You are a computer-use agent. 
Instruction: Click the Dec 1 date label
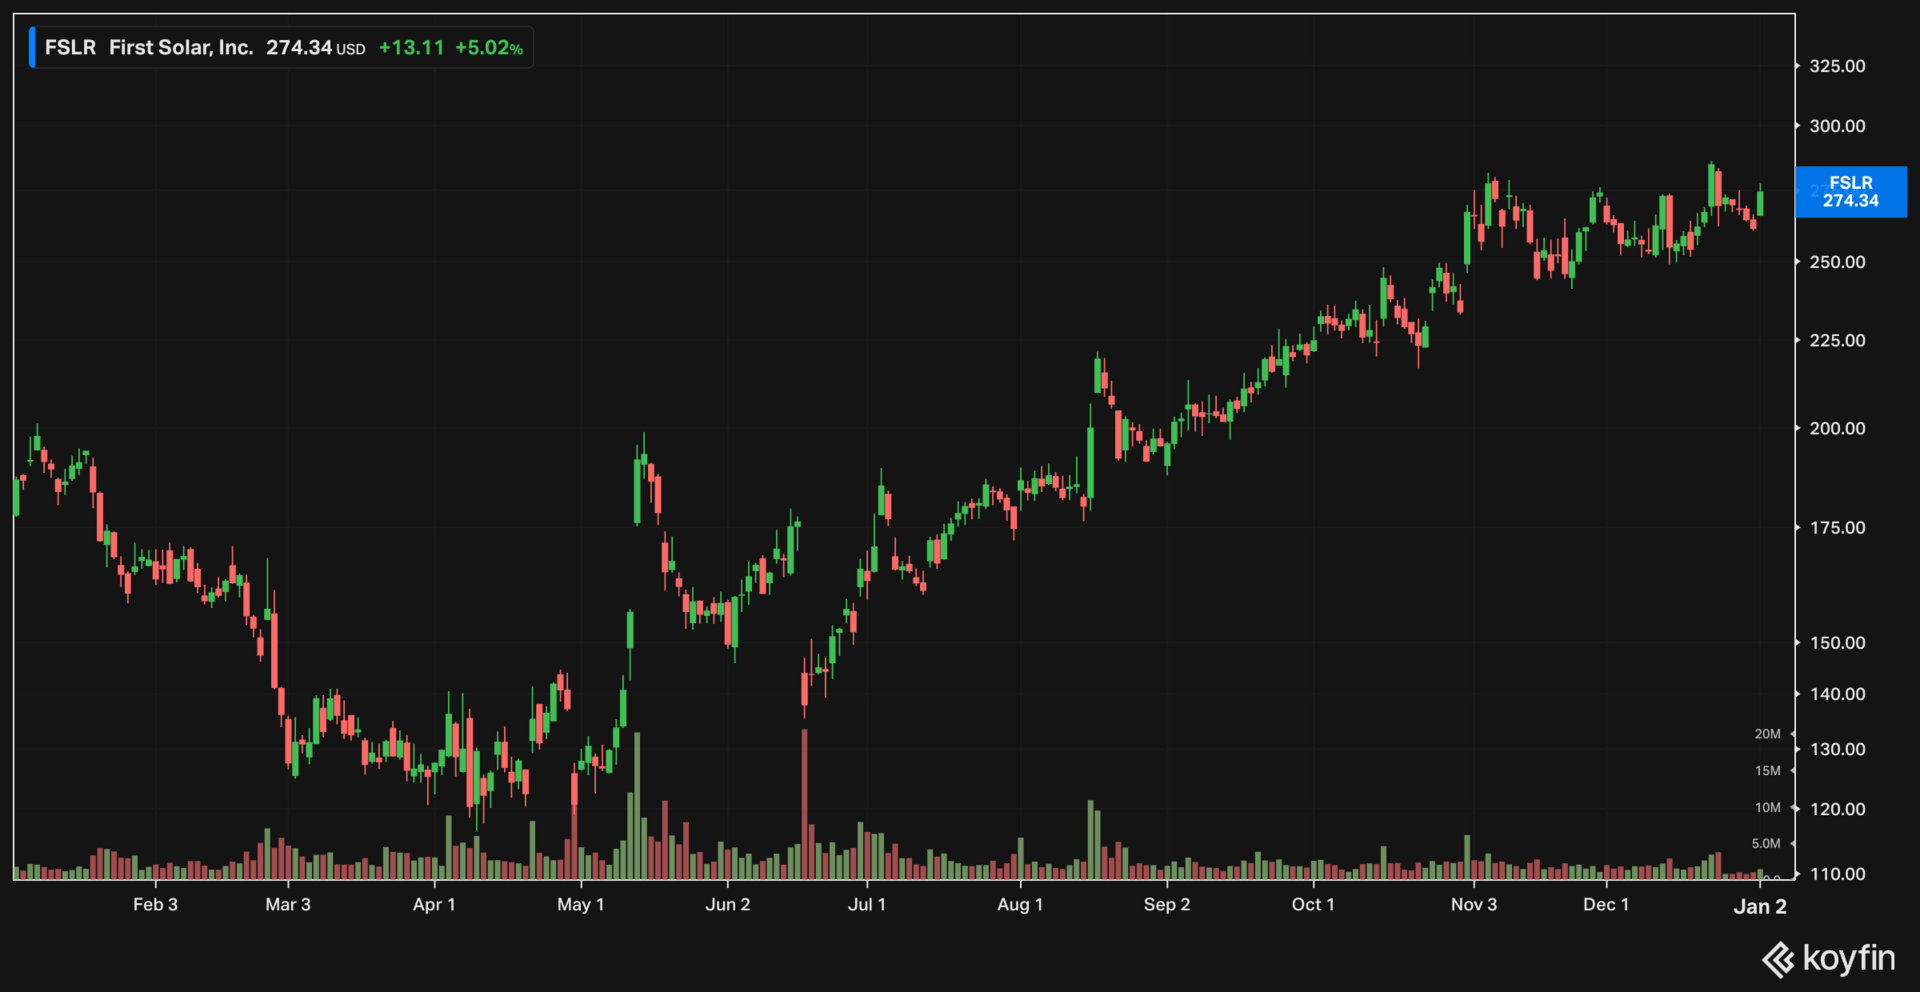[x=1606, y=904]
